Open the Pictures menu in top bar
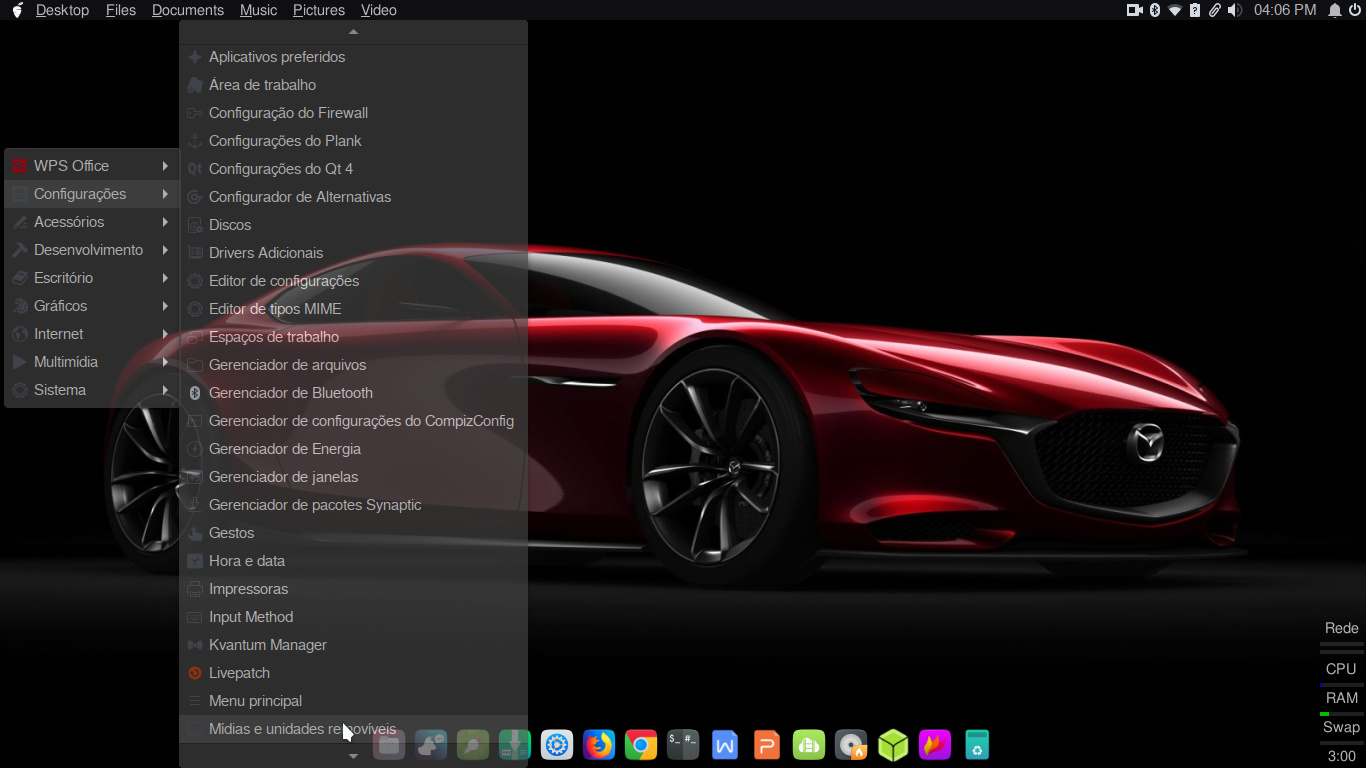Image resolution: width=1366 pixels, height=768 pixels. click(319, 10)
